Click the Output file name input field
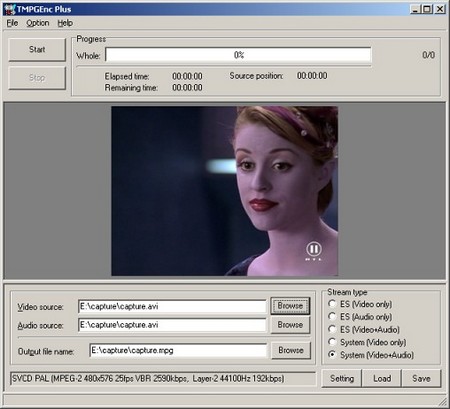Screen dimensions: 450x409 pos(178,350)
